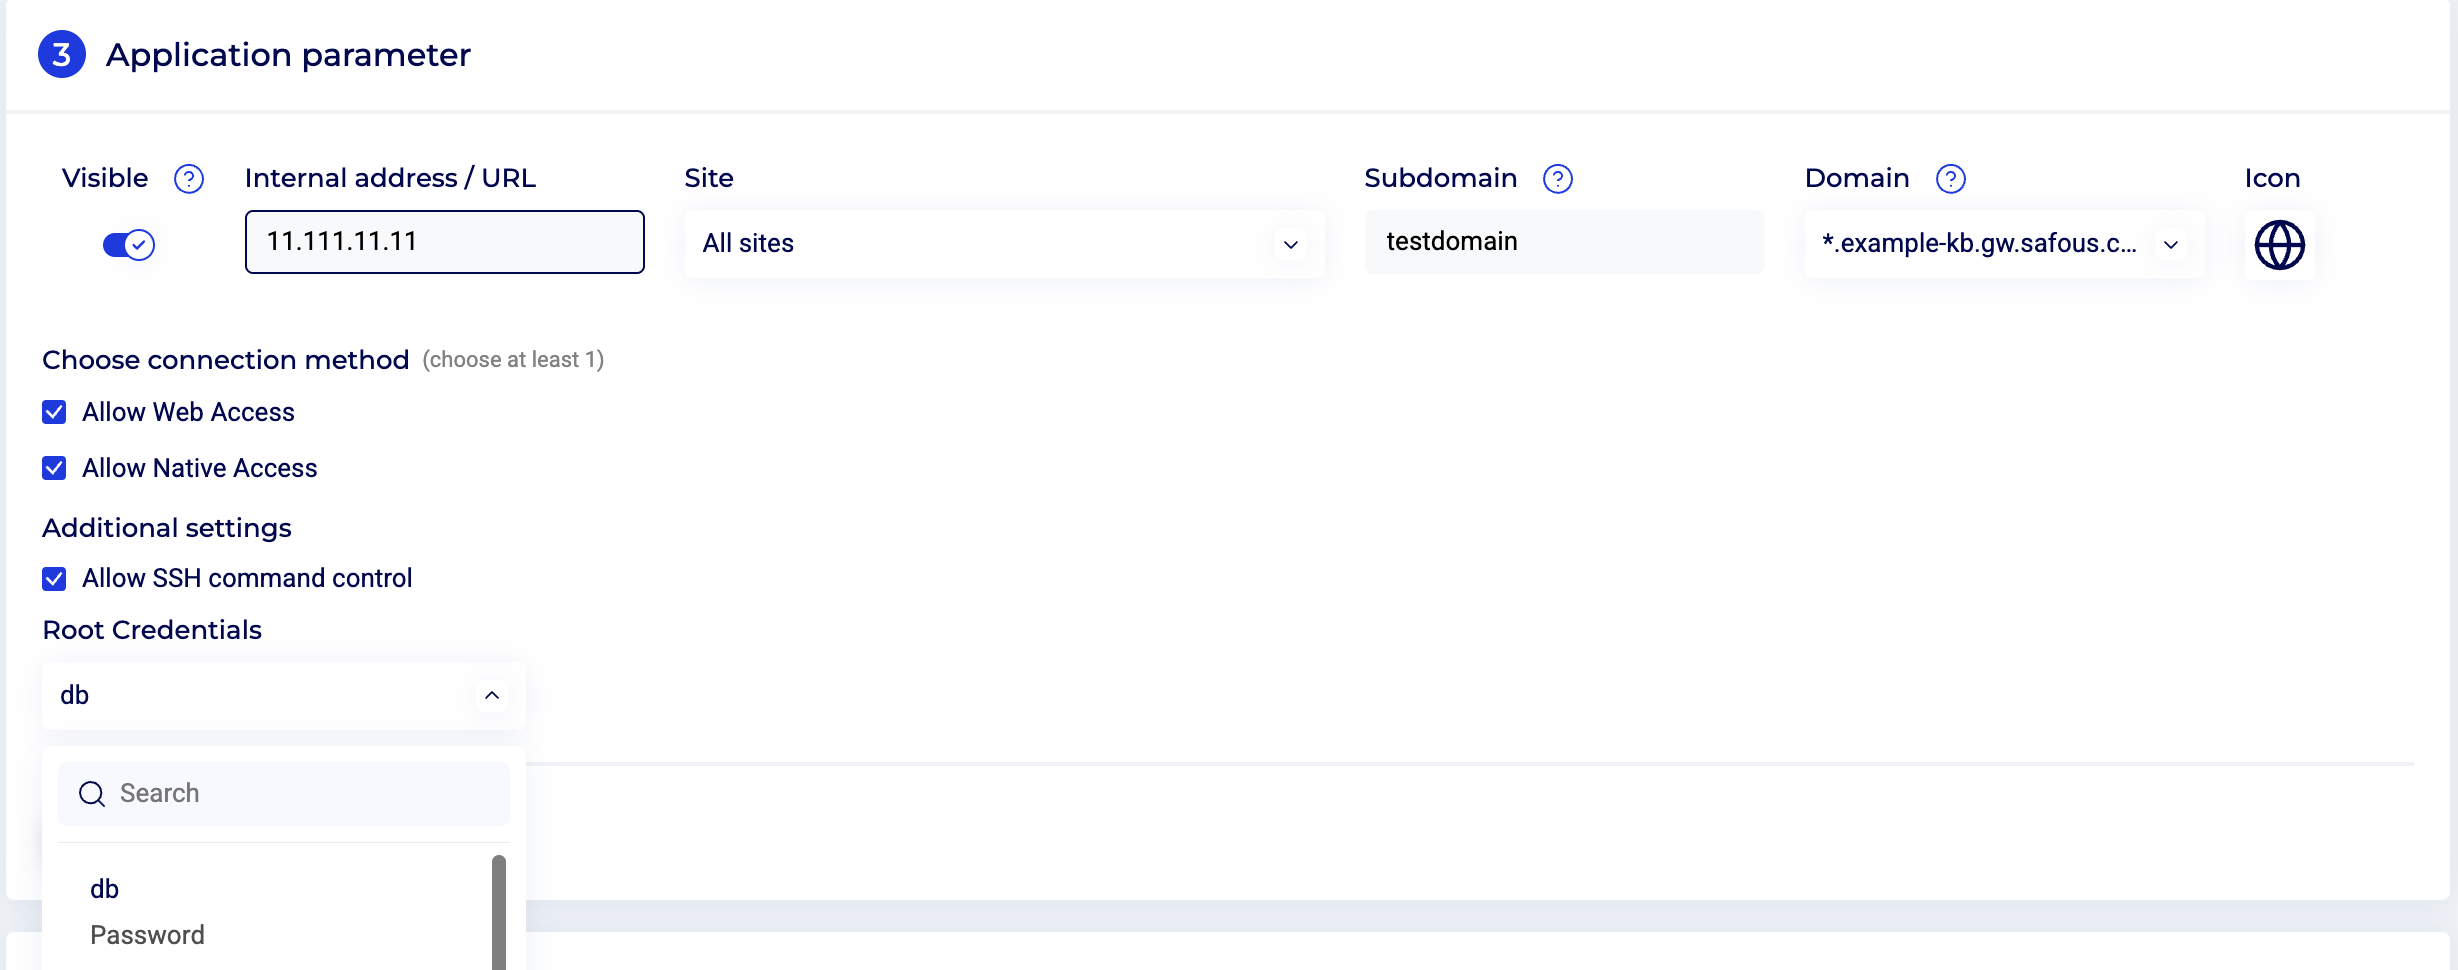Click the Subdomain help question mark icon
The width and height of the screenshot is (2458, 970).
coord(1557,179)
